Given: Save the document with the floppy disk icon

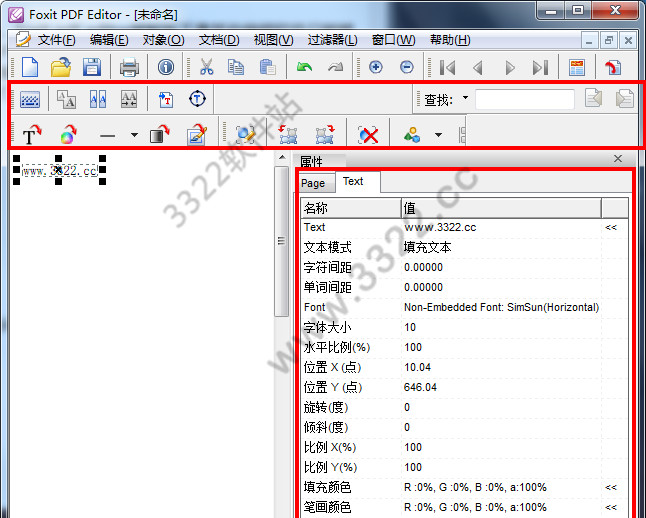Looking at the screenshot, I should [91, 67].
